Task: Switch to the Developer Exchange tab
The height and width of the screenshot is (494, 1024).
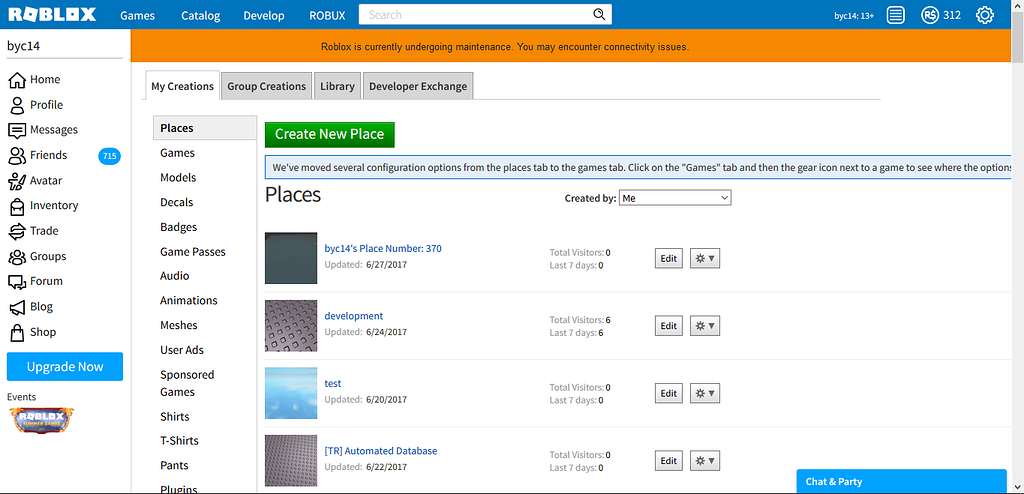Action: (418, 87)
